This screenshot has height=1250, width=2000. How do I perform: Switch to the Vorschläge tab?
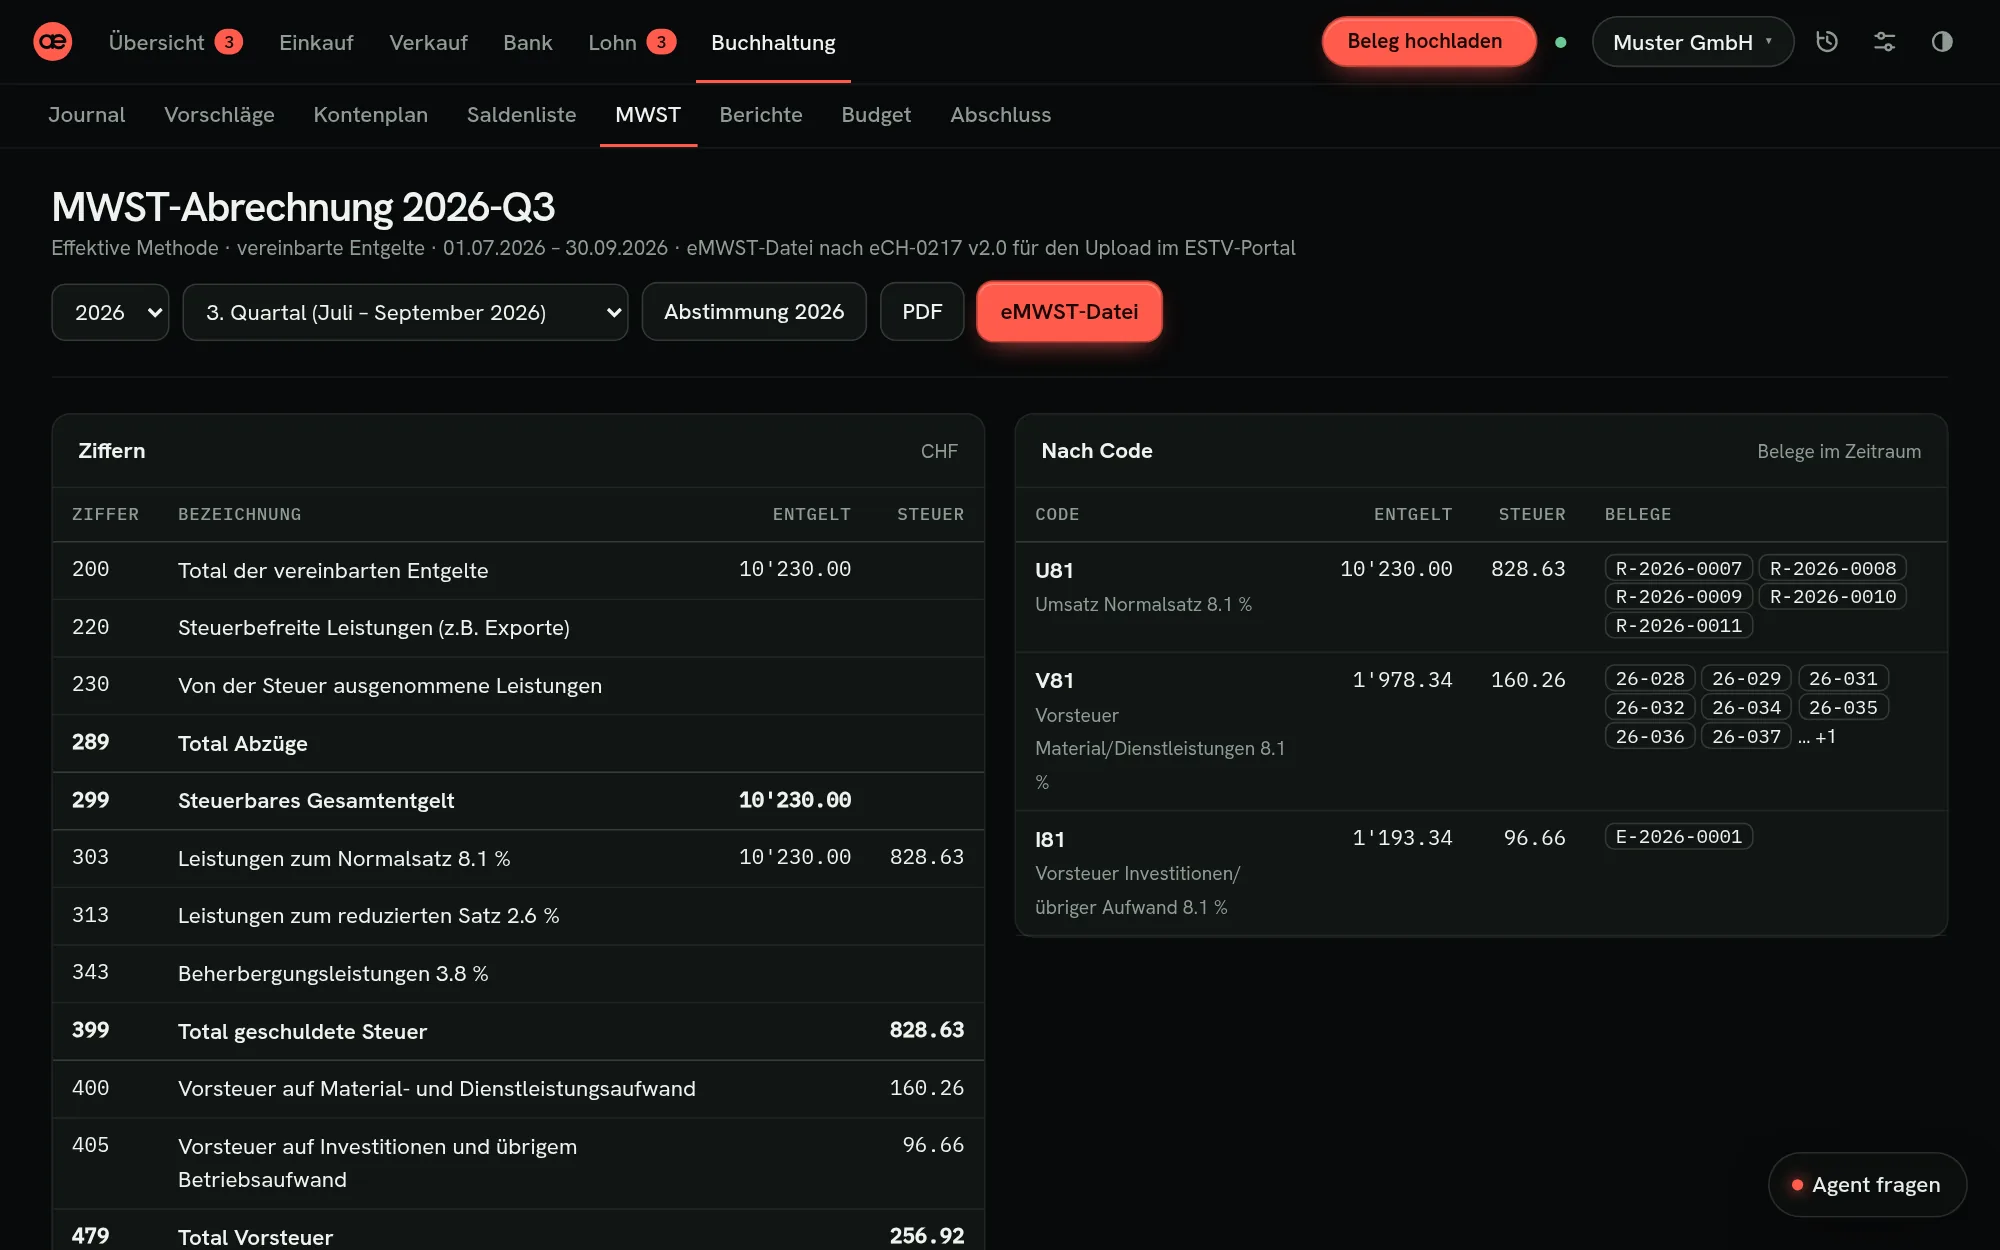[x=219, y=115]
